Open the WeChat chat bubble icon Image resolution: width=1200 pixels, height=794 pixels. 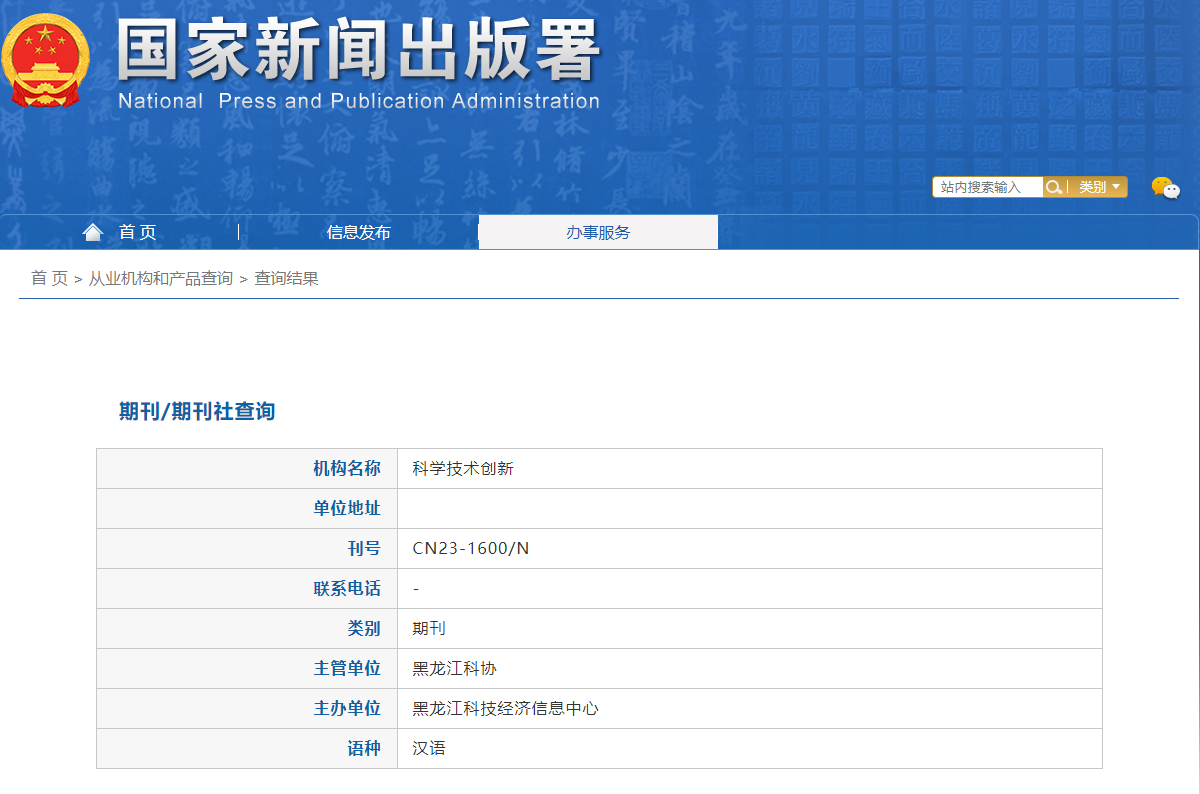coord(1165,187)
